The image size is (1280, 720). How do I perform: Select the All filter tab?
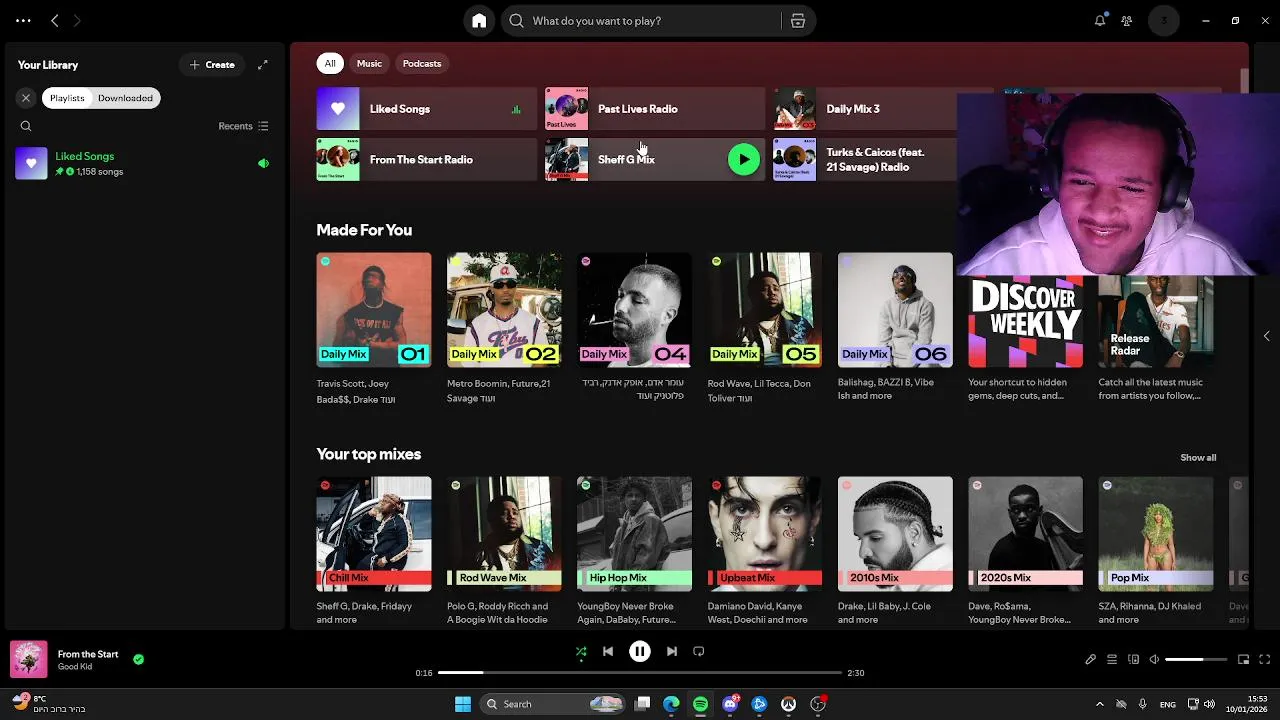[x=330, y=63]
